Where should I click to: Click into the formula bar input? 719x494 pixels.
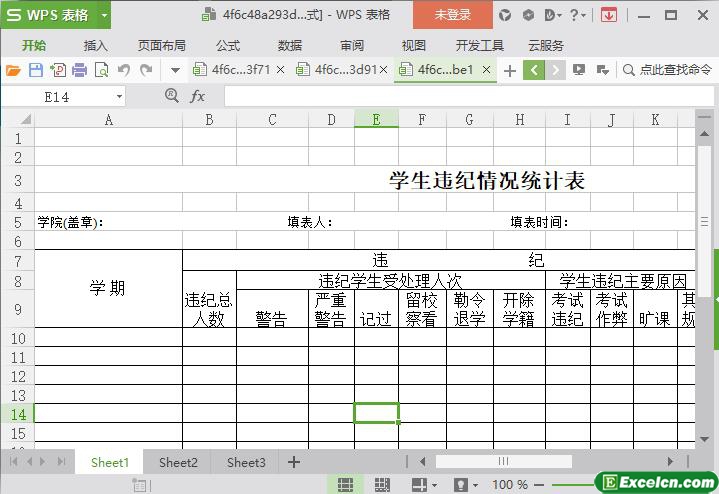pos(469,96)
